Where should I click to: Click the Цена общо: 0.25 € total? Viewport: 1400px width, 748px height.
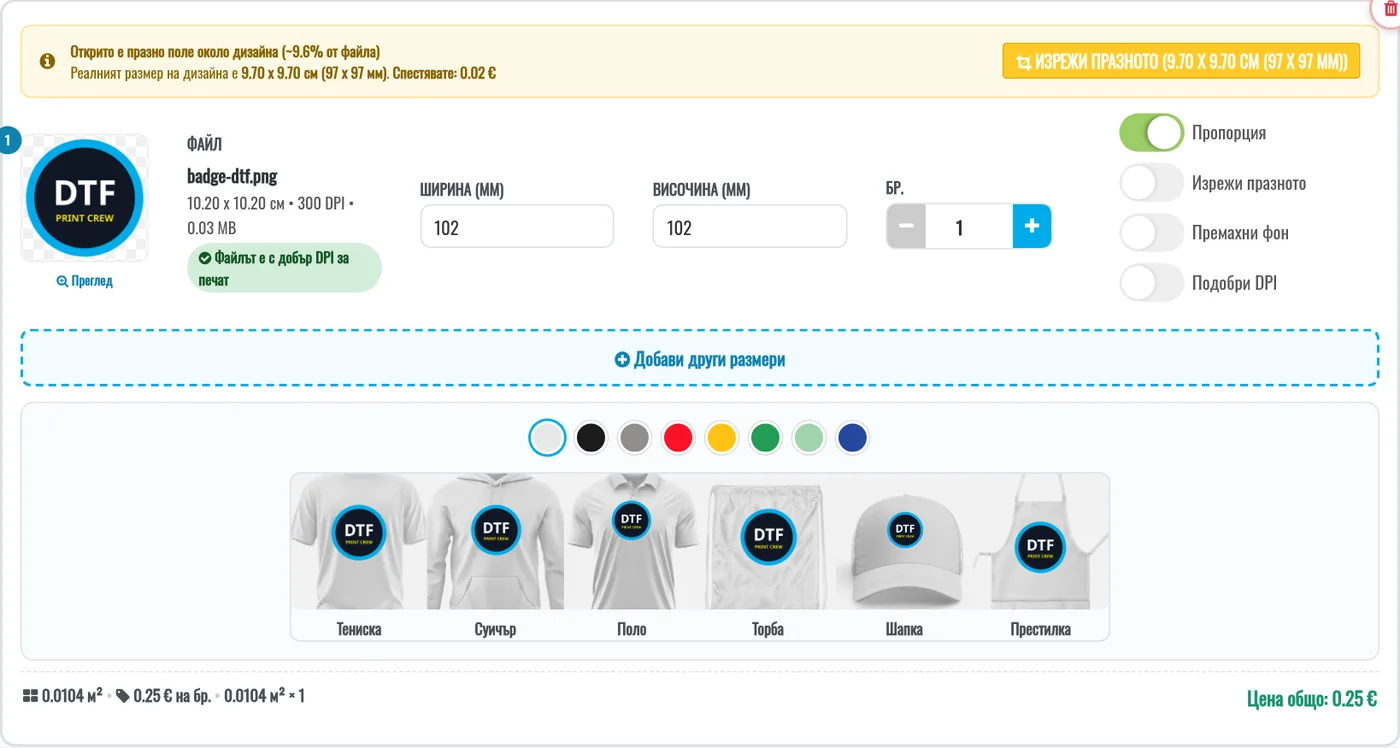[1312, 699]
